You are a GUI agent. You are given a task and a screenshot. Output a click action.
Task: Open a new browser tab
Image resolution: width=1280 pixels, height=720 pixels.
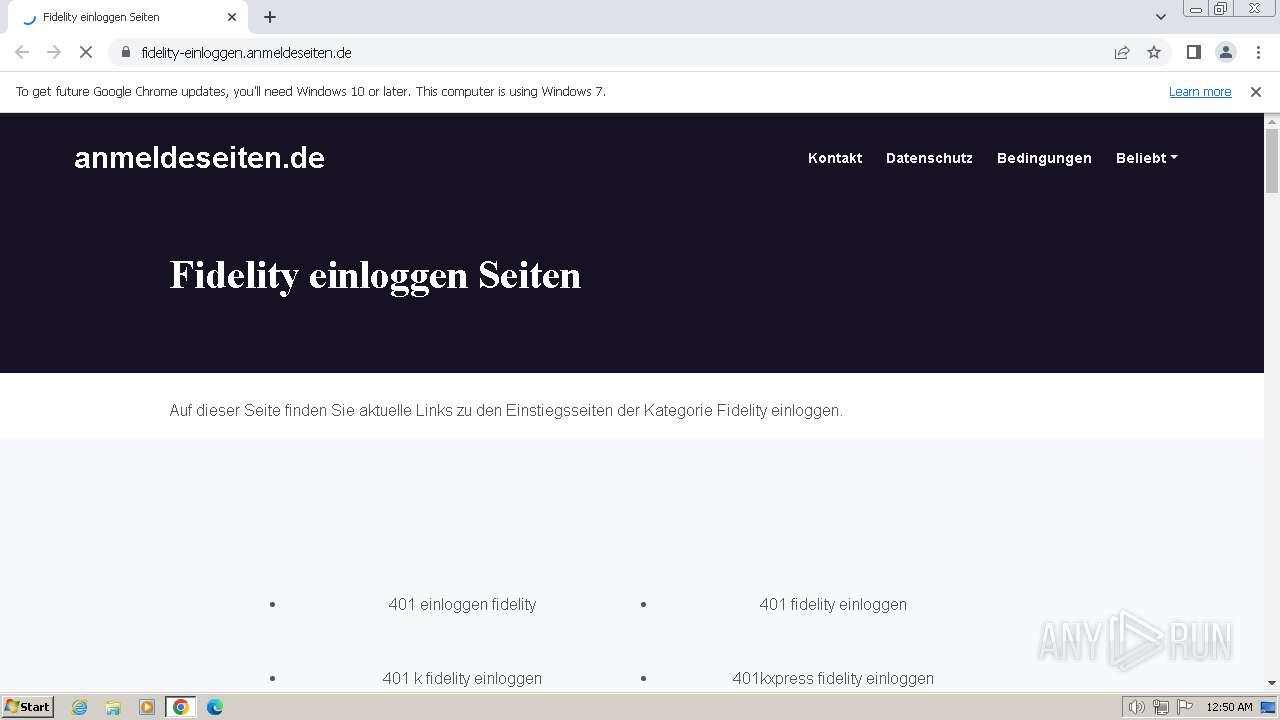[x=270, y=17]
